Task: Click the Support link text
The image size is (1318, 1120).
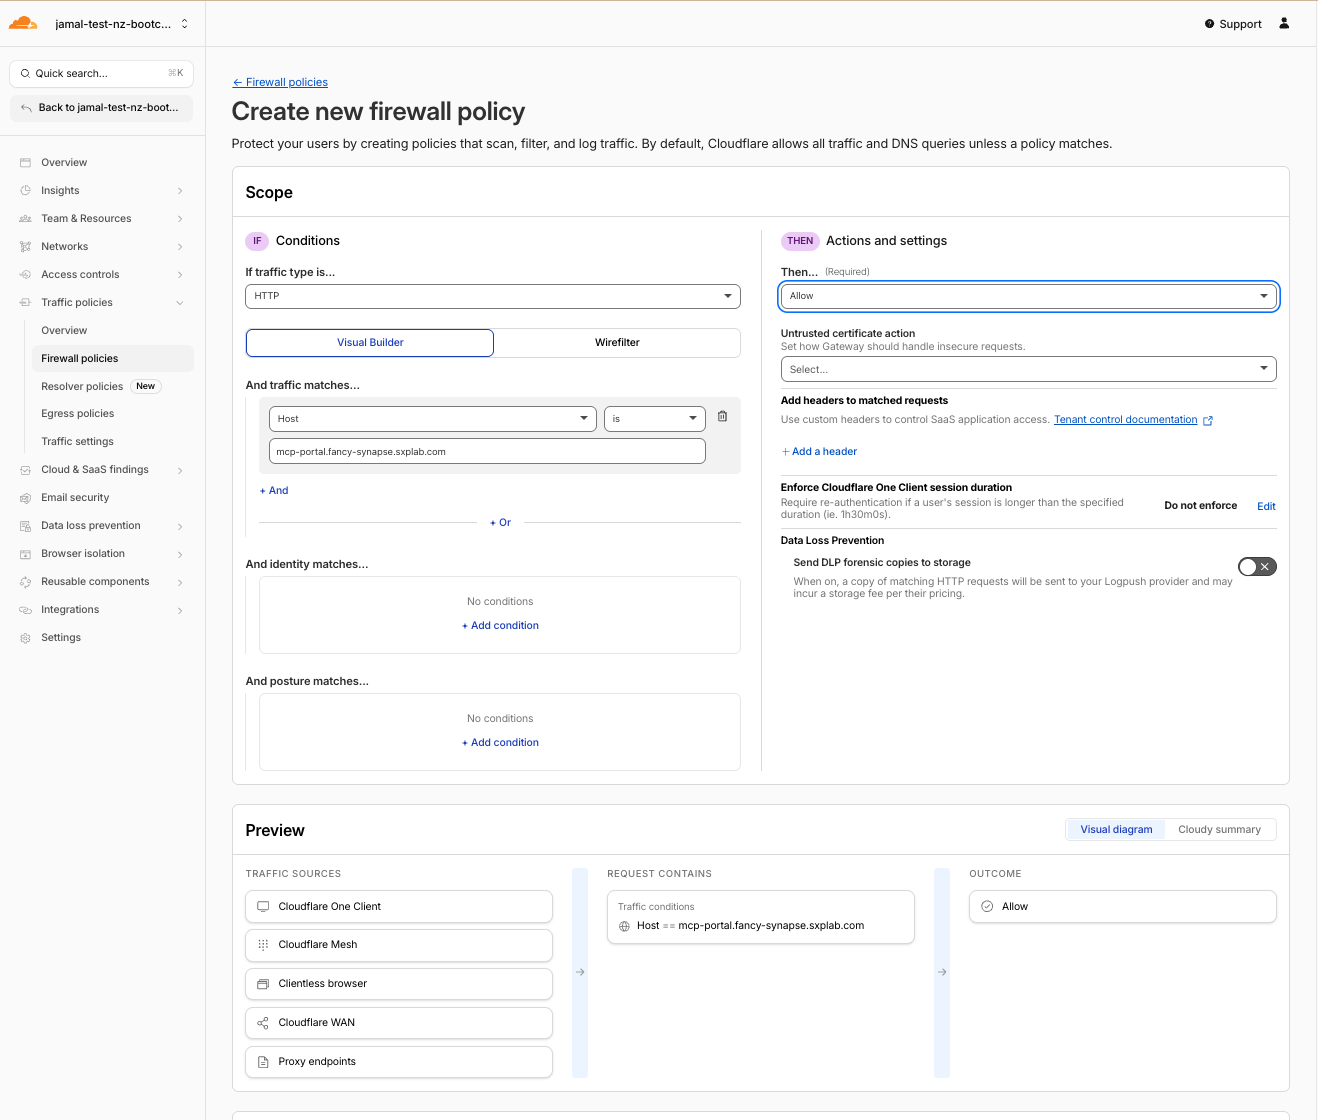Action: (x=1240, y=24)
